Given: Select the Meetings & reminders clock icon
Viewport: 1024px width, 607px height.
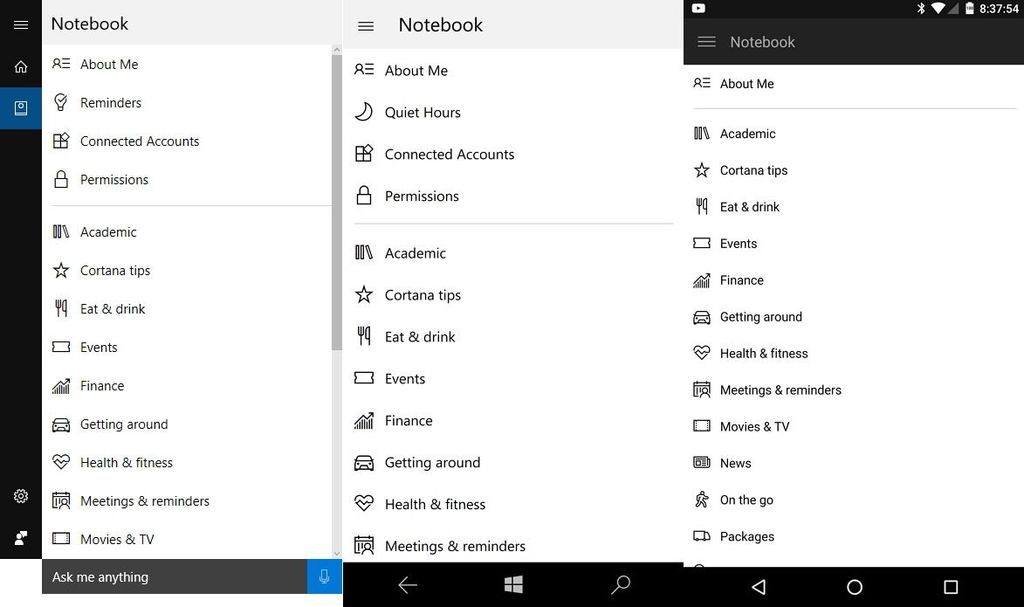Looking at the screenshot, I should tap(61, 501).
